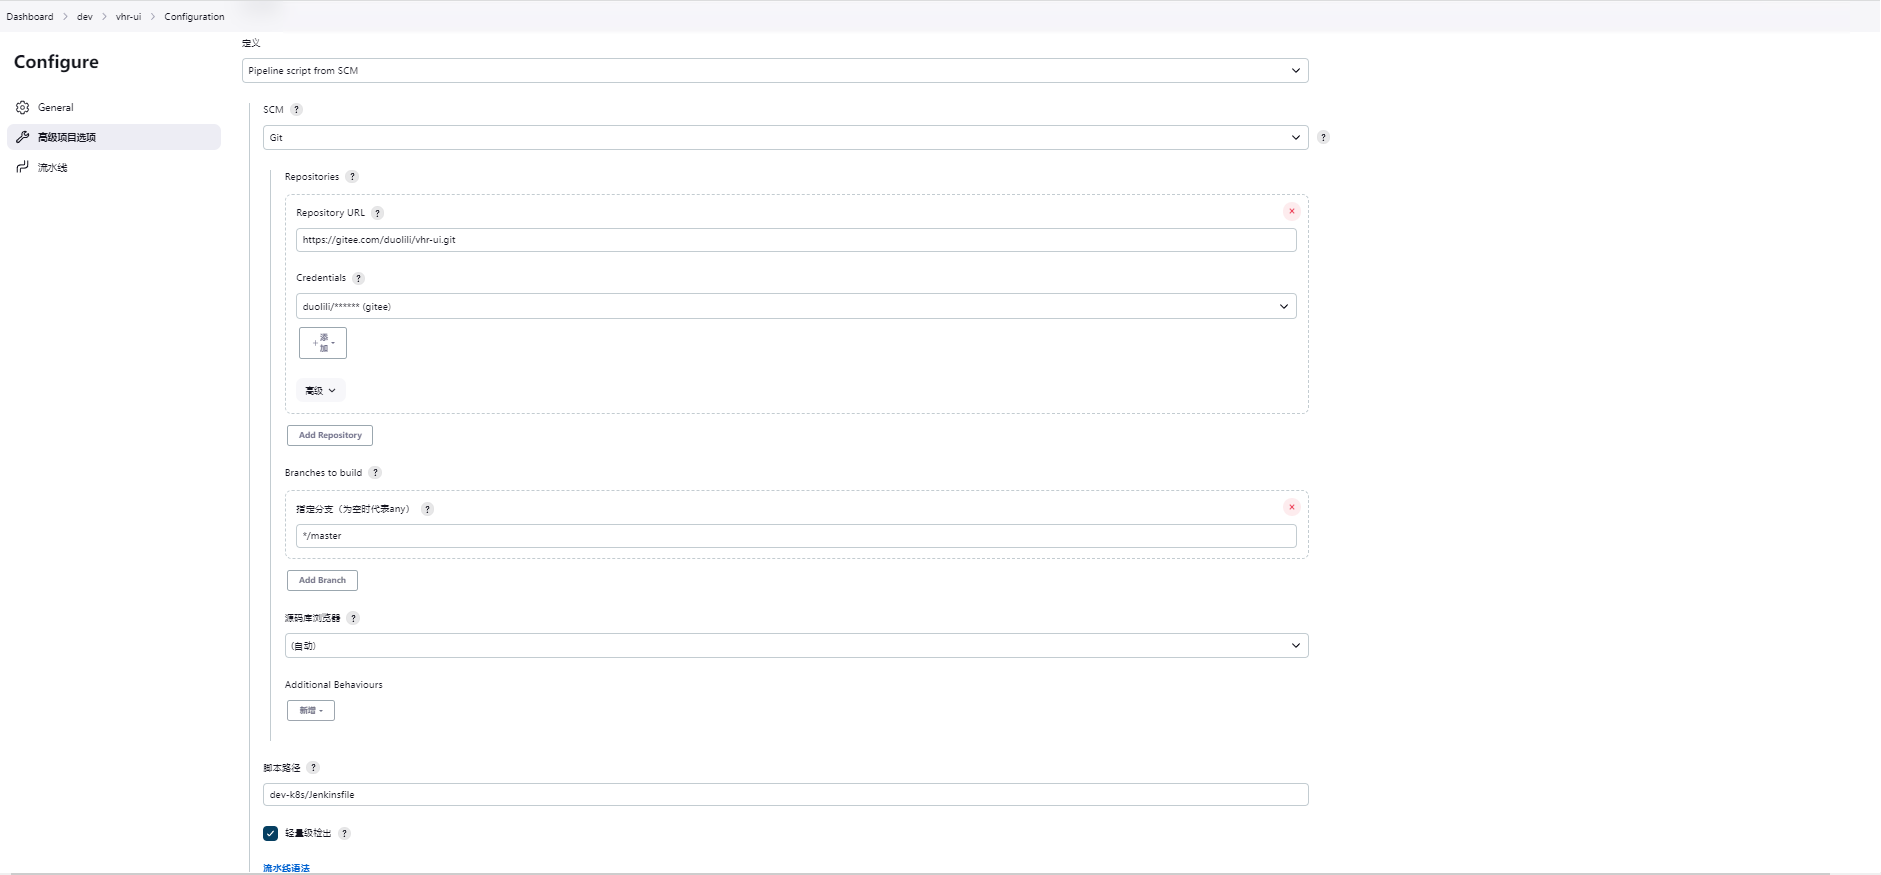
Task: Open vhr-ui breadcrumb
Action: point(129,17)
